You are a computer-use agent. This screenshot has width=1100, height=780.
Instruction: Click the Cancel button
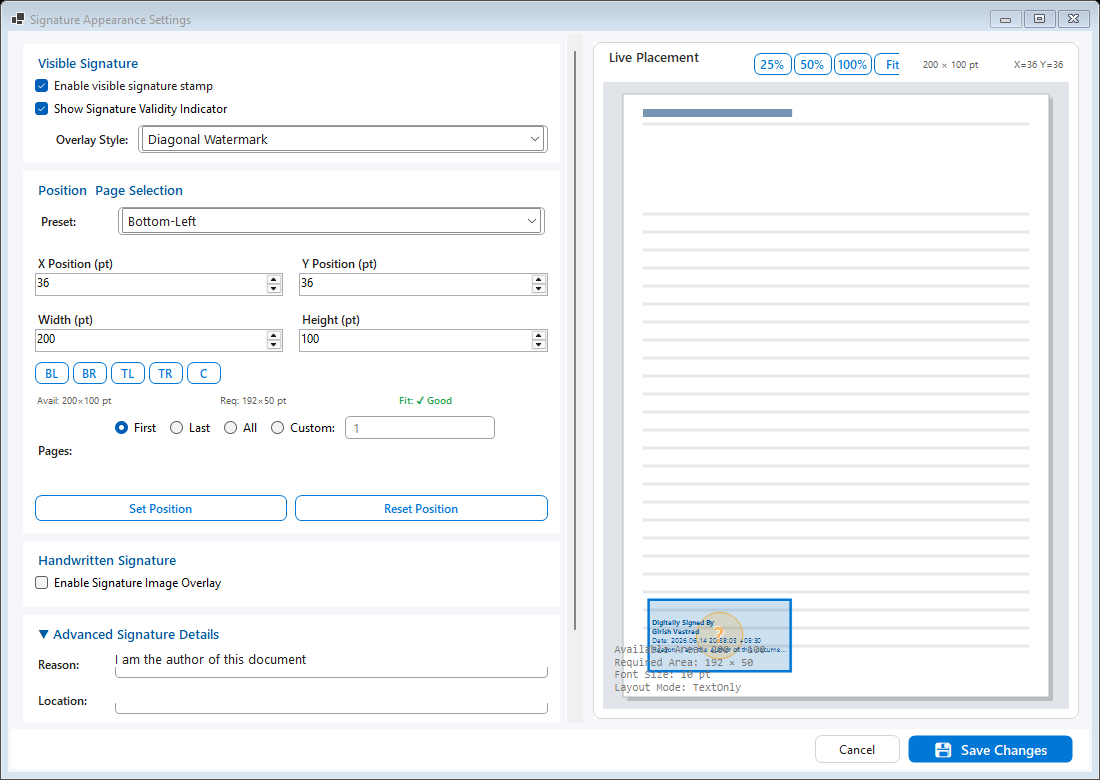857,750
